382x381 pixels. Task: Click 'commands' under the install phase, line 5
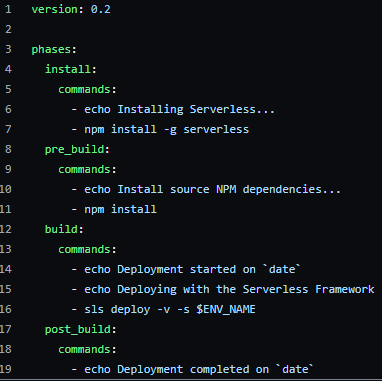tap(84, 89)
